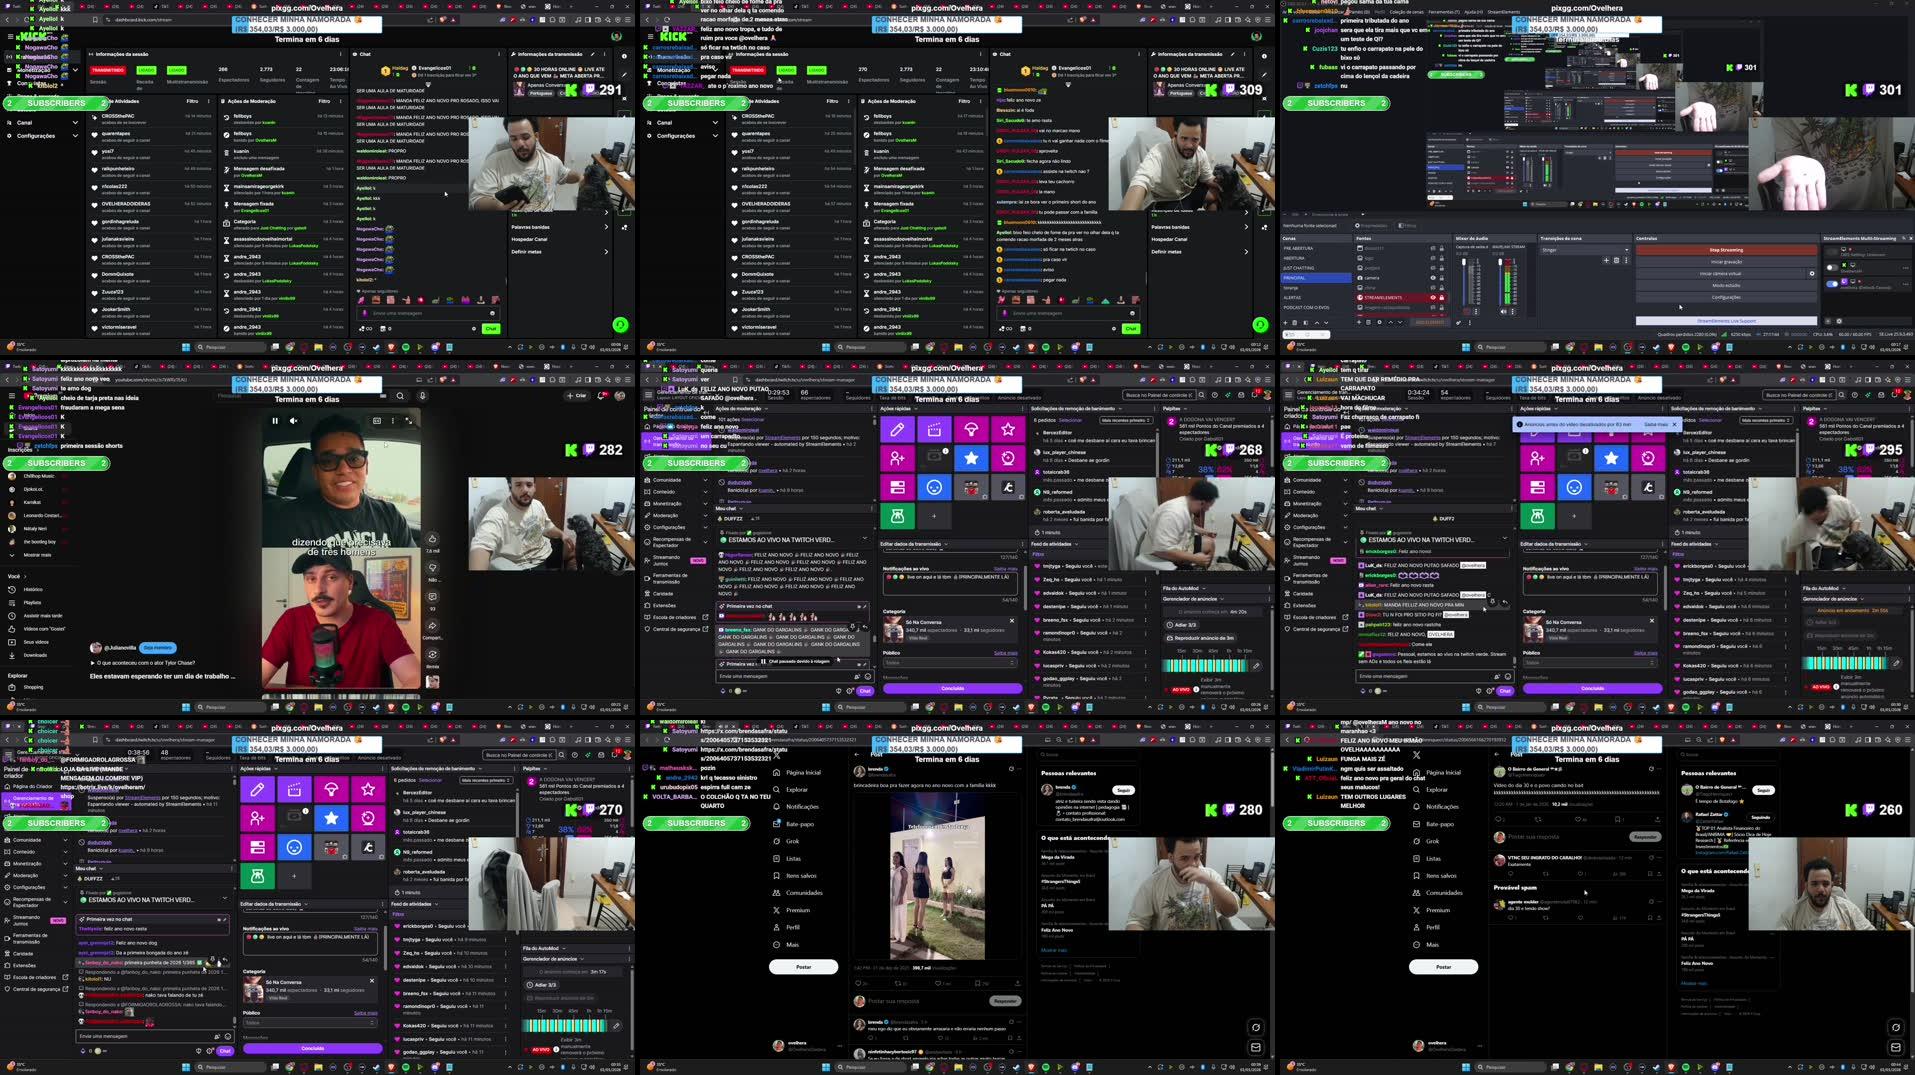Click the Stop Streaming button in OBS

pyautogui.click(x=1726, y=250)
